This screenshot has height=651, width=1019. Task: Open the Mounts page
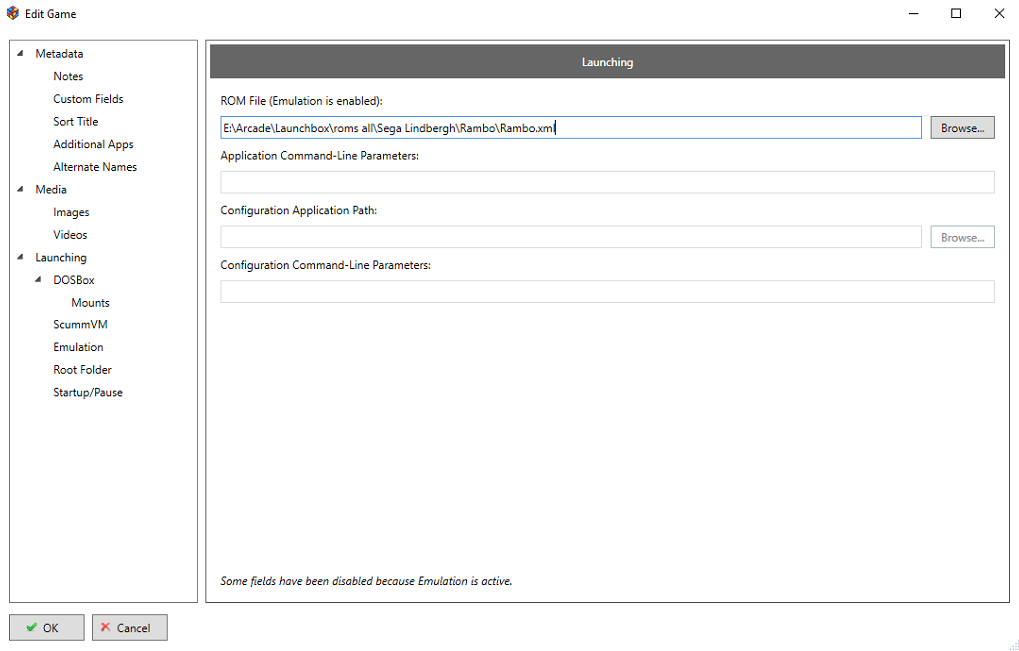[90, 303]
